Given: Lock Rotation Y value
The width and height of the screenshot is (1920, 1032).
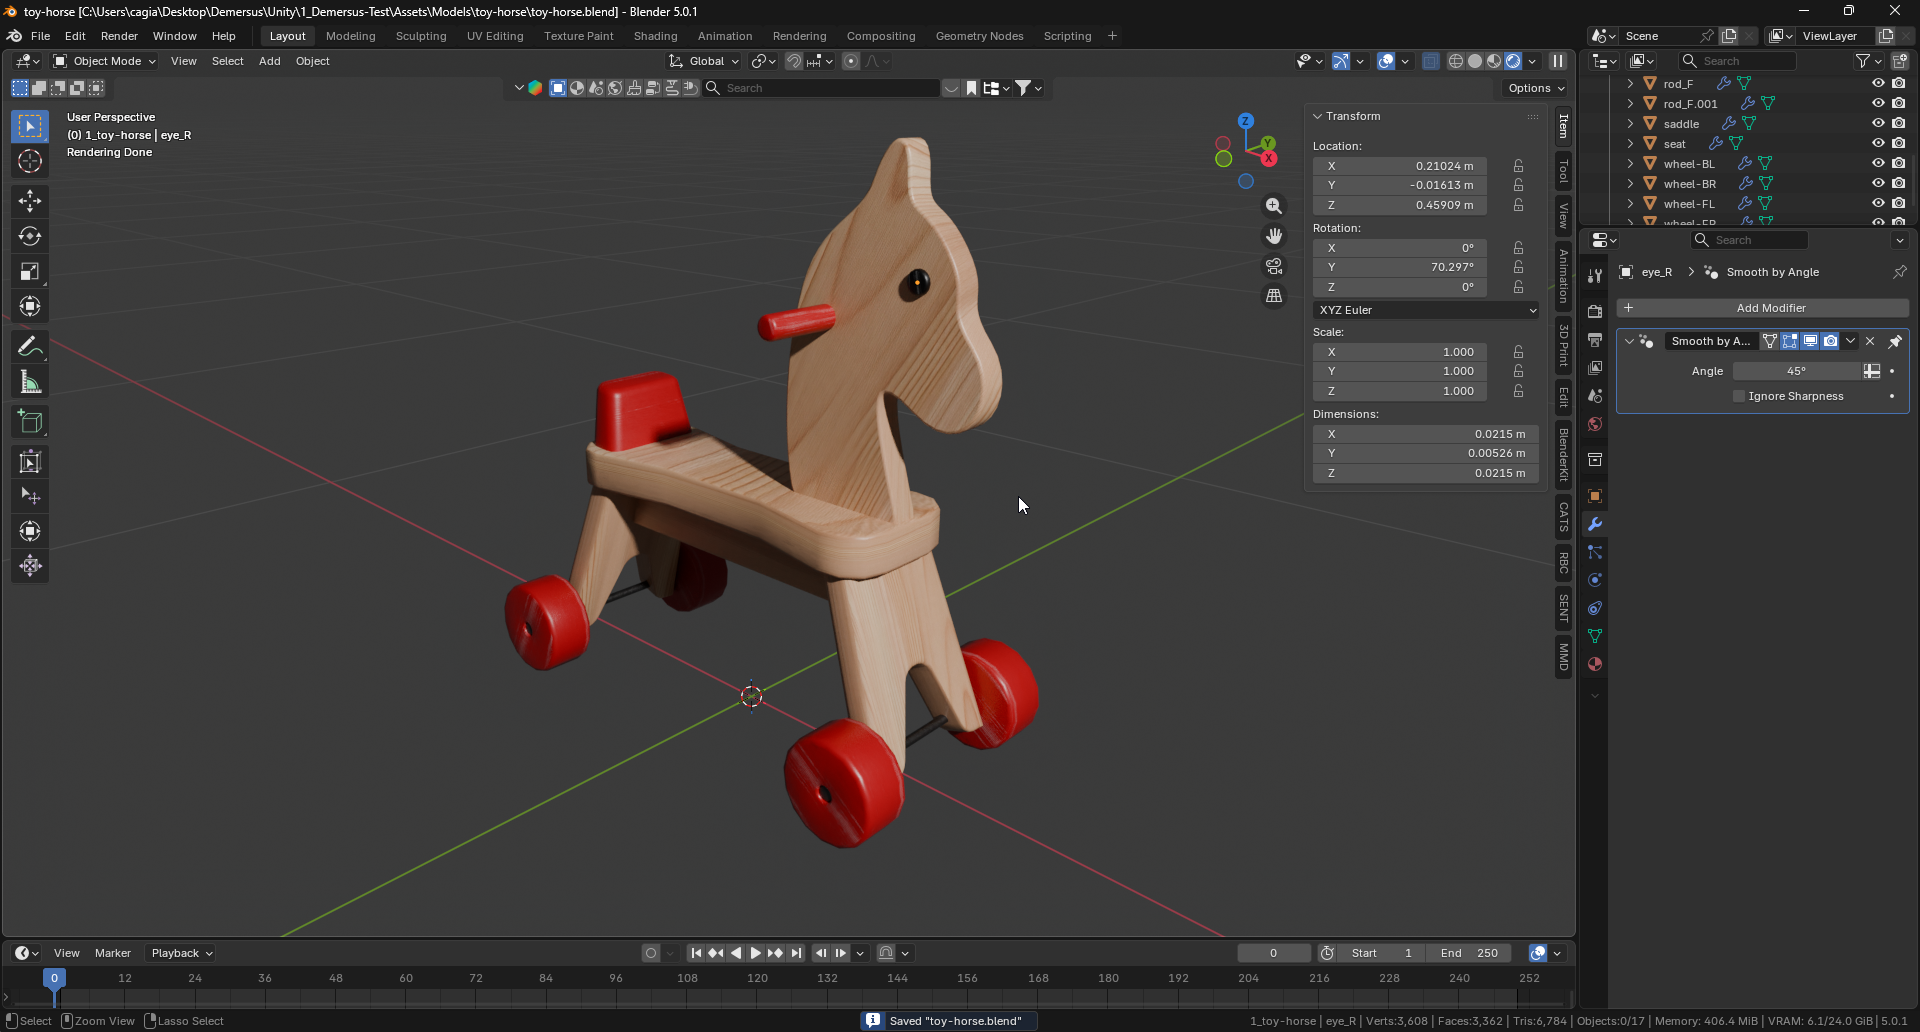Looking at the screenshot, I should pos(1518,267).
